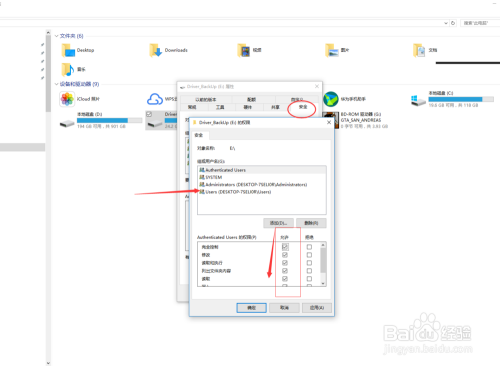Select the WPS cloud drive icon
The width and height of the screenshot is (500, 366).
[155, 99]
